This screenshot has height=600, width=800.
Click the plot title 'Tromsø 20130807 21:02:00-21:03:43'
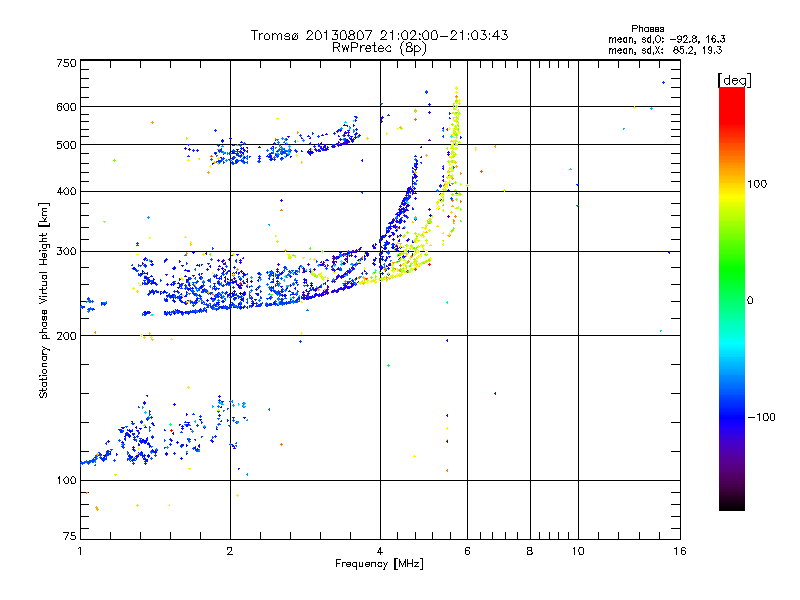point(379,35)
